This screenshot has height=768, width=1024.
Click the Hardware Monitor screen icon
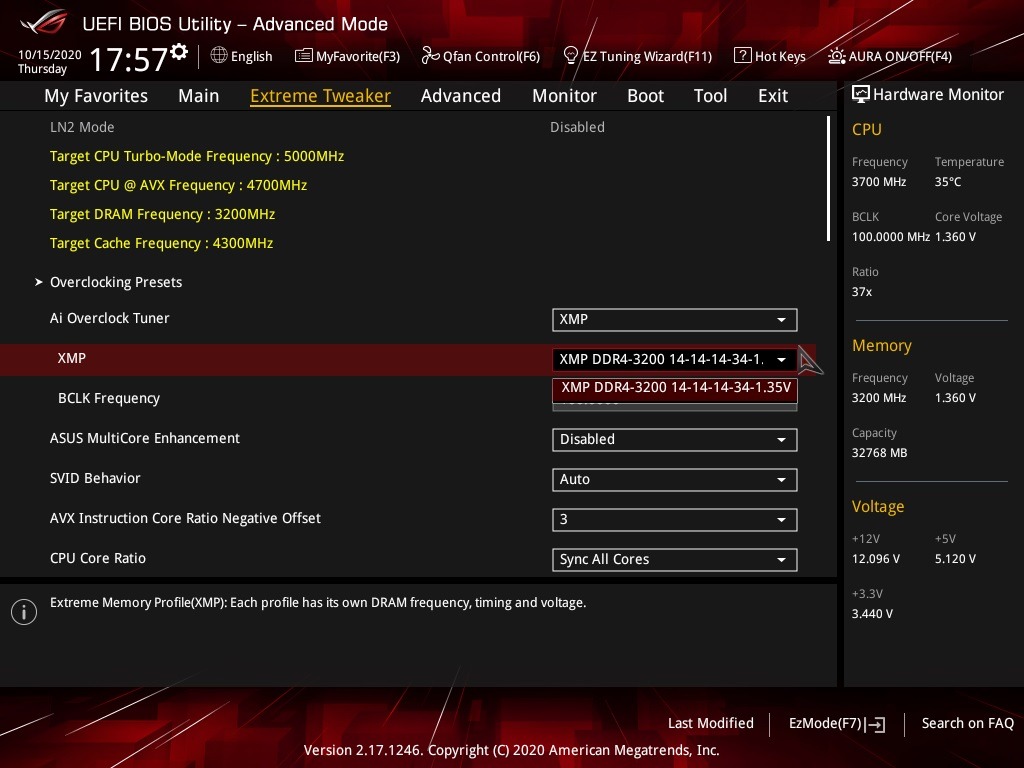[x=861, y=95]
